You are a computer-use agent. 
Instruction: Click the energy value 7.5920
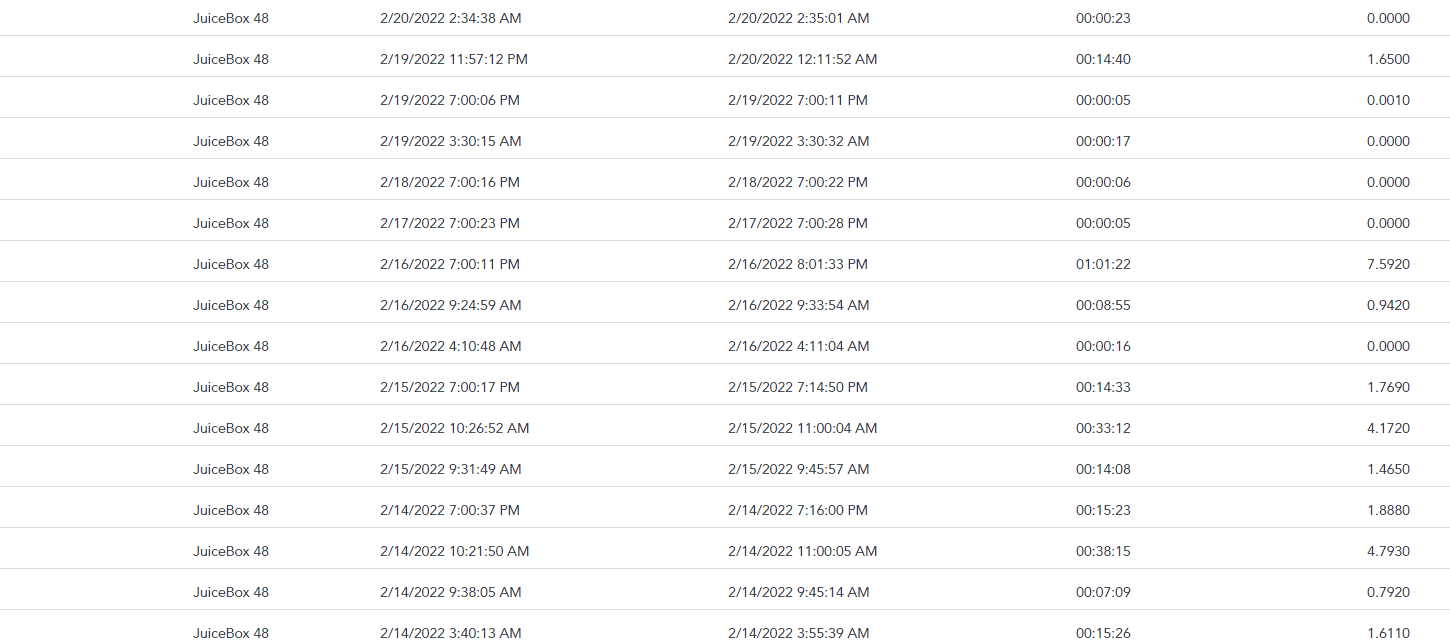coord(1388,264)
